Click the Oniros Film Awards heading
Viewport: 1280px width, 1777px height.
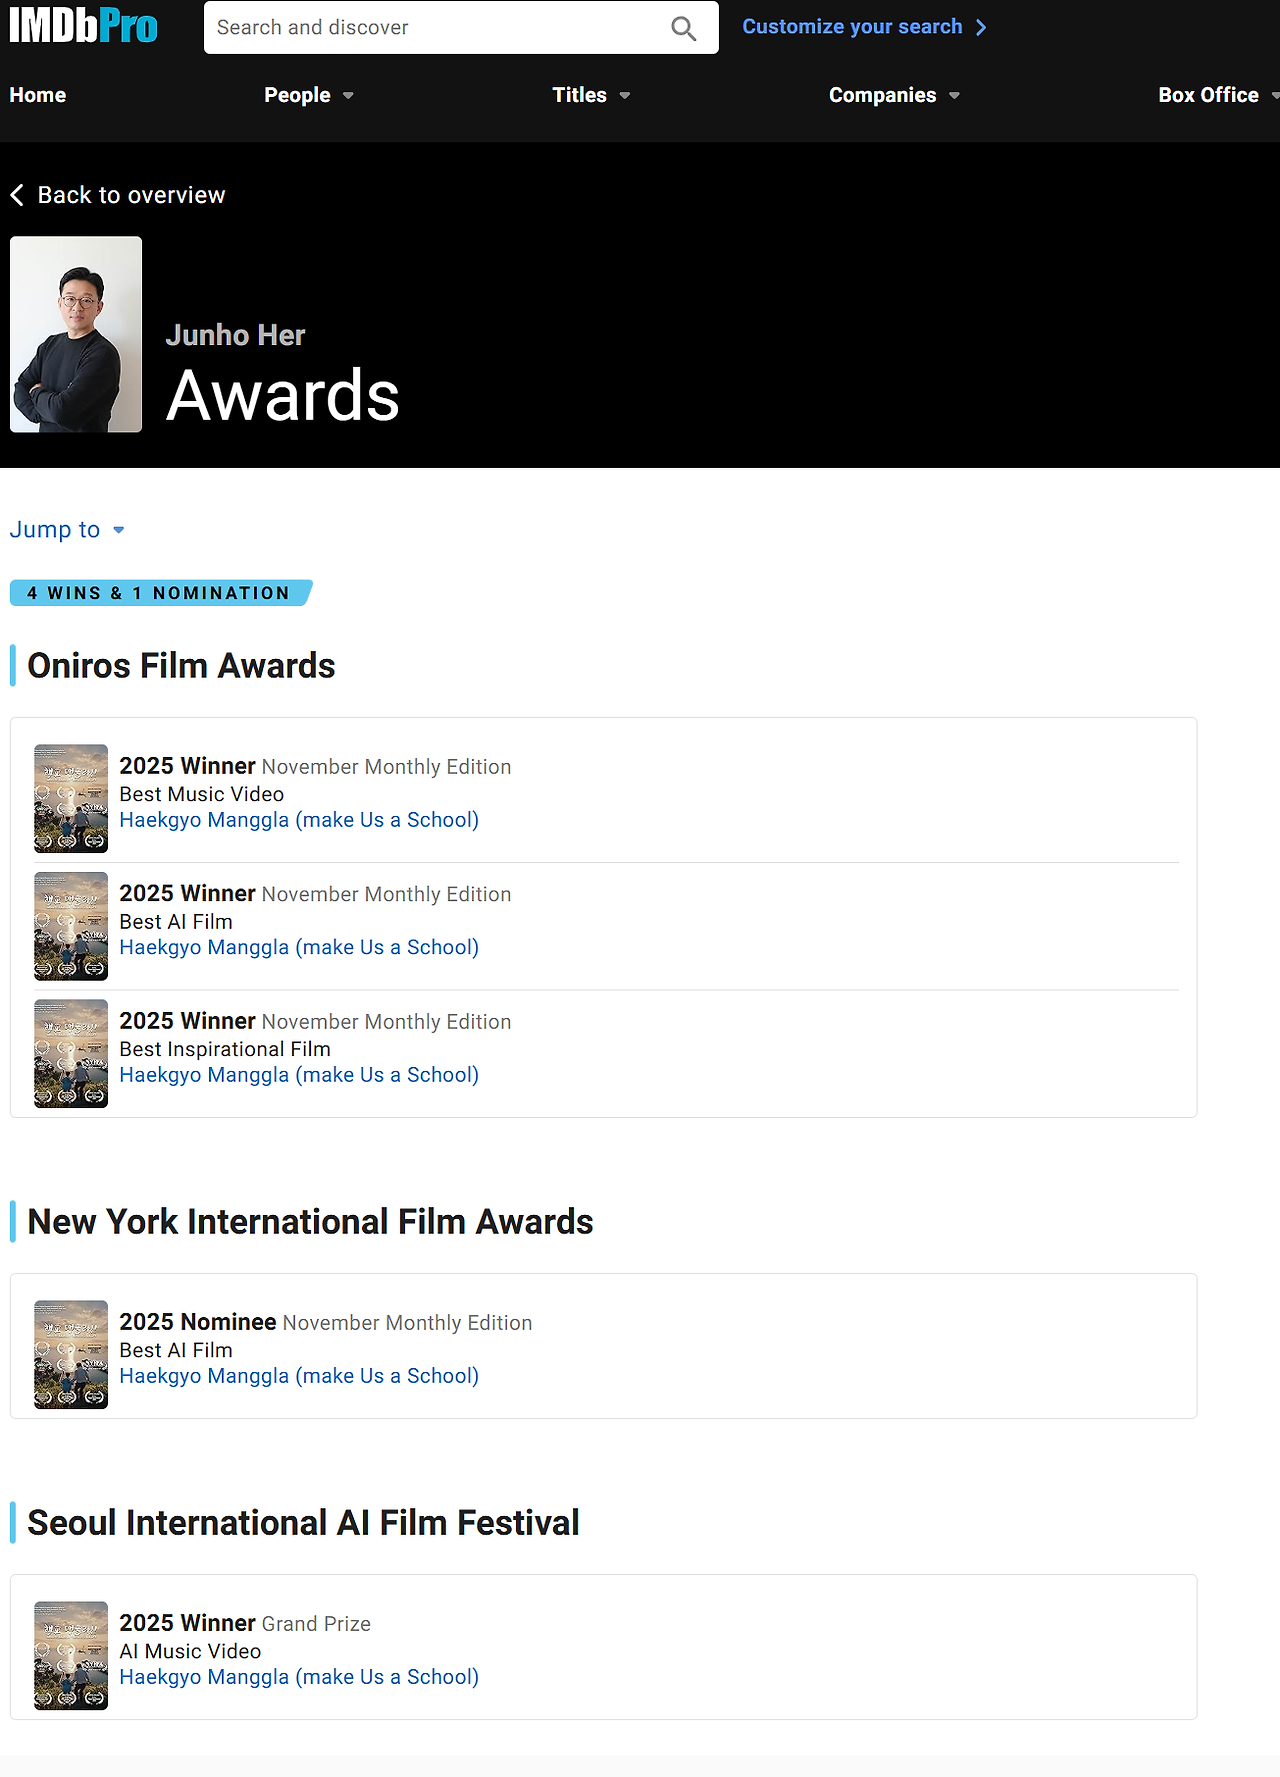(x=181, y=666)
